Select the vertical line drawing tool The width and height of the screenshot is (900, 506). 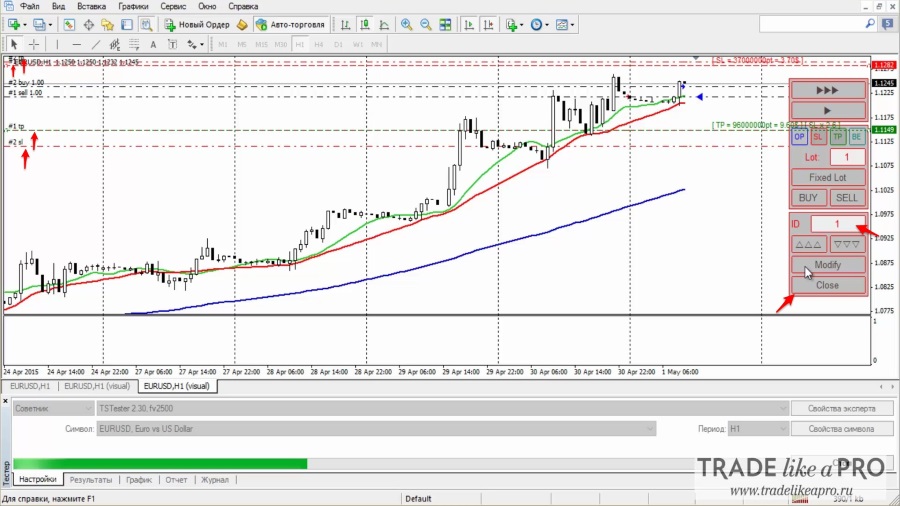[57, 44]
